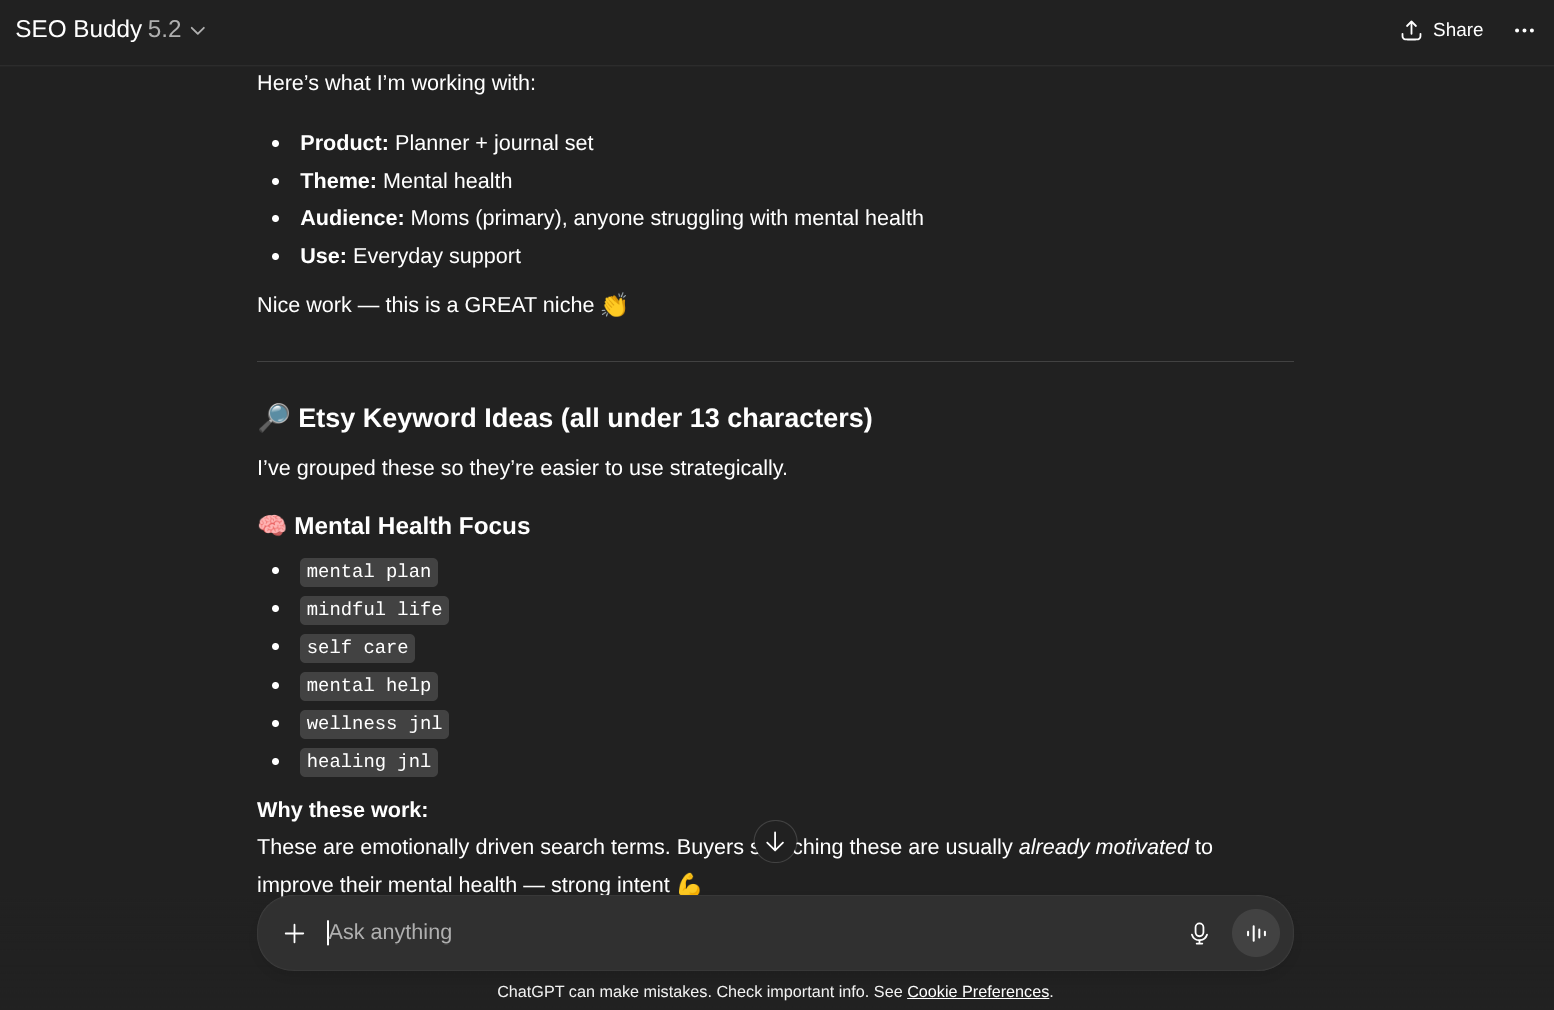Click the Ask anything input field
This screenshot has height=1010, width=1554.
pos(740,932)
